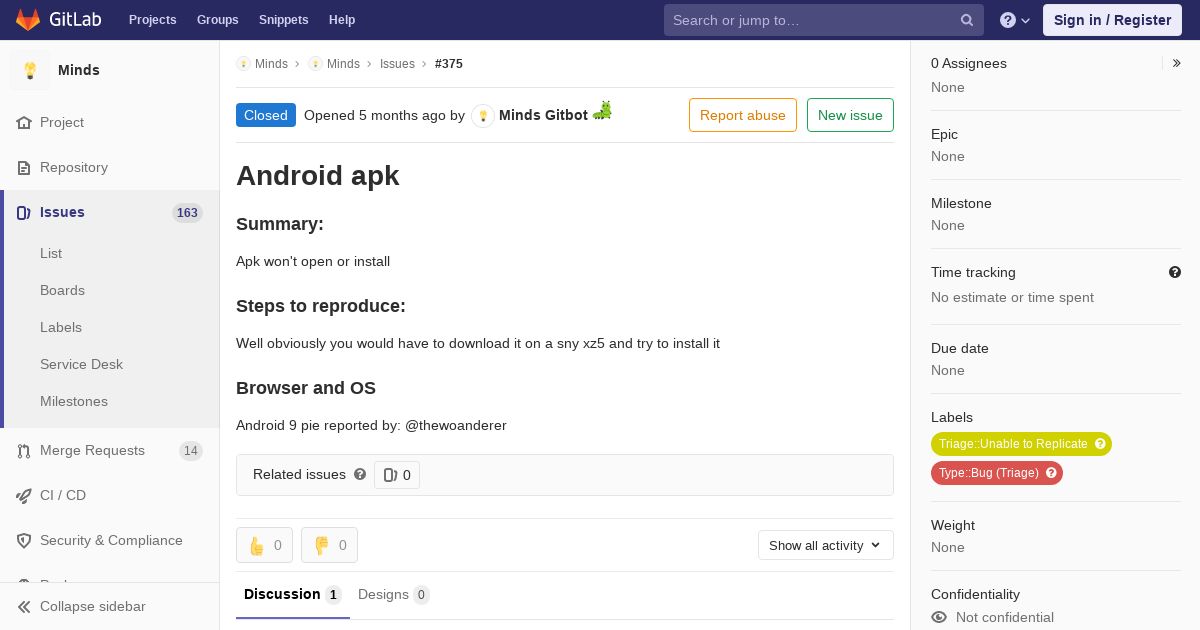The height and width of the screenshot is (630, 1200).
Task: Click the Merge Requests count badge 14
Action: click(x=190, y=451)
